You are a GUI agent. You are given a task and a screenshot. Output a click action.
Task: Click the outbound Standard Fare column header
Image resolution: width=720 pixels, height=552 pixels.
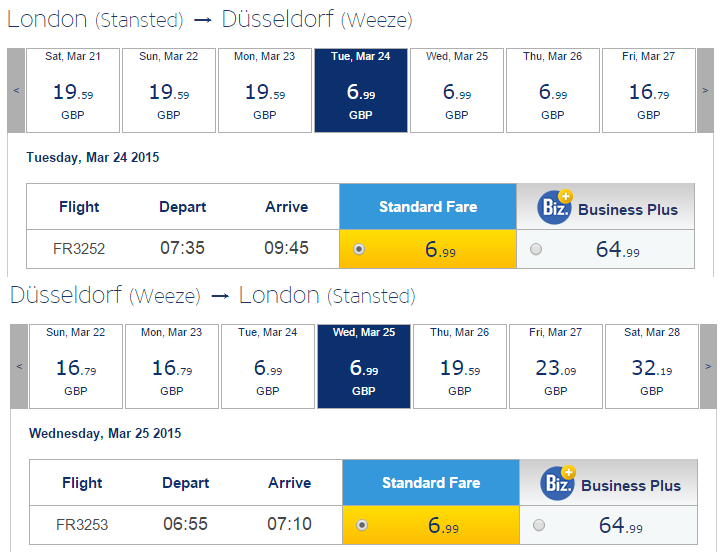click(x=428, y=207)
